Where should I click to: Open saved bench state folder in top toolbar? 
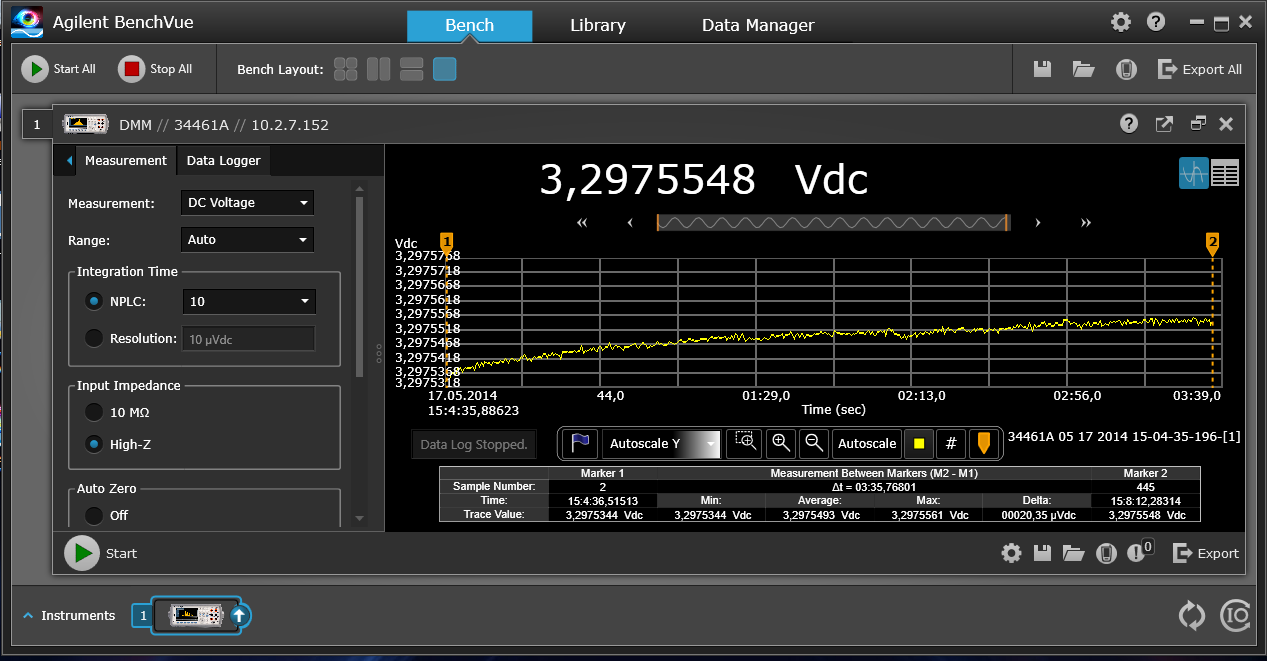click(x=1084, y=69)
